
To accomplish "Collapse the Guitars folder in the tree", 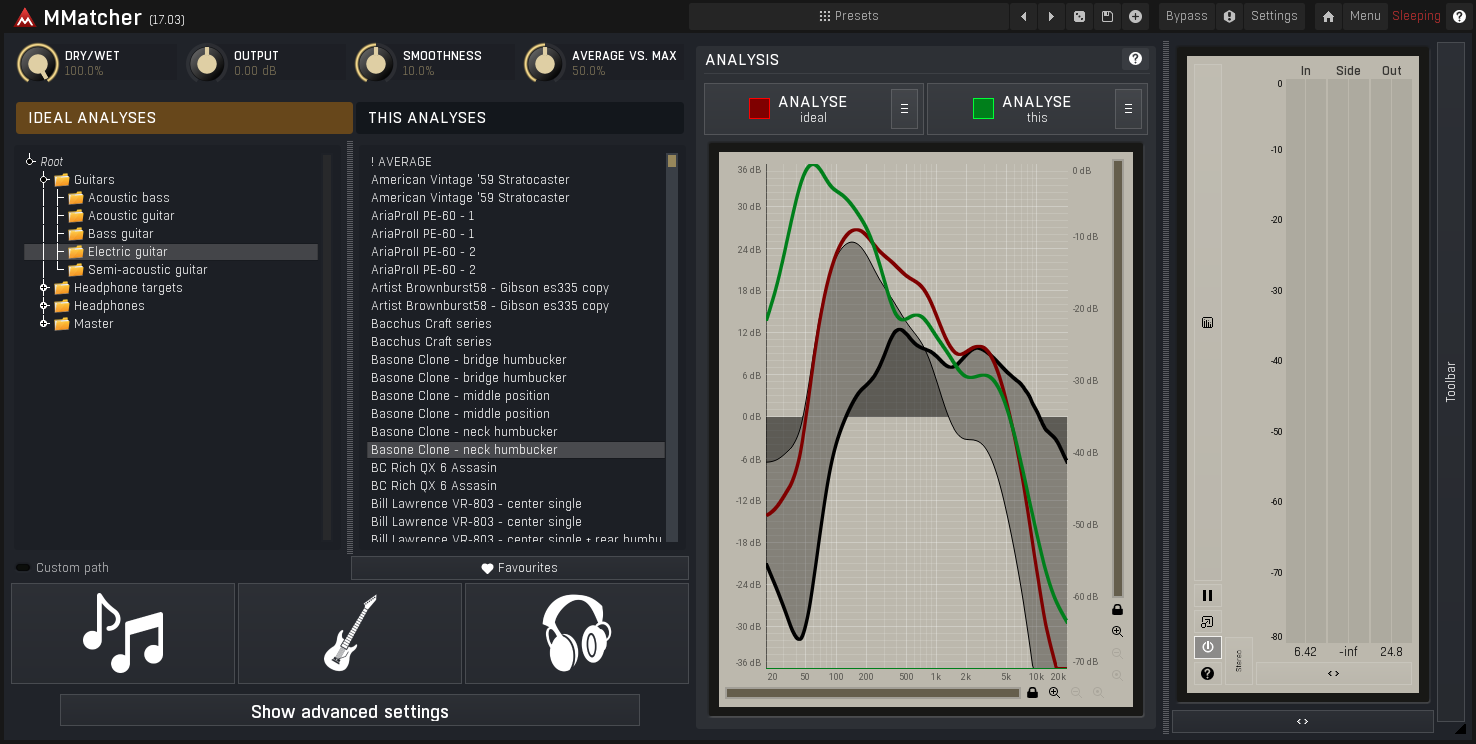I will [x=43, y=179].
